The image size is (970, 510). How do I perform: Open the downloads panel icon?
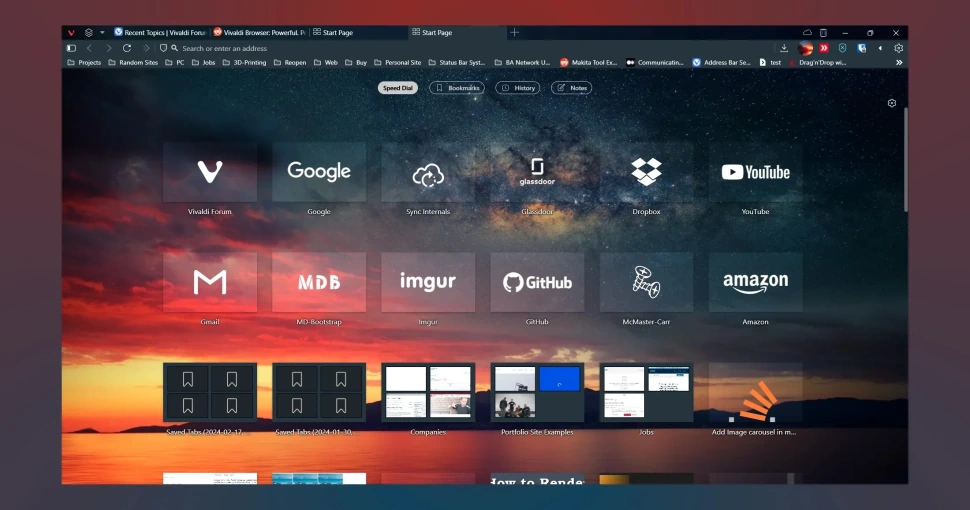(784, 48)
